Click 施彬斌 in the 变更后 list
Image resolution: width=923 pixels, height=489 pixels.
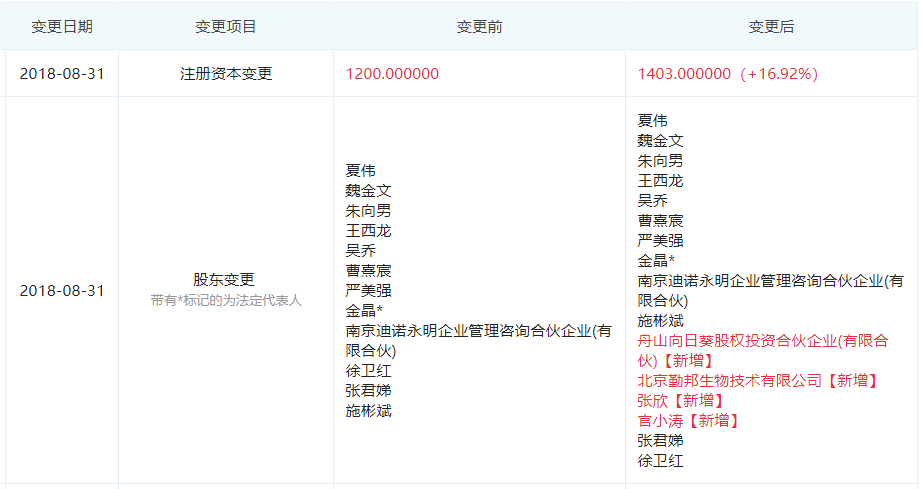pyautogui.click(x=660, y=321)
